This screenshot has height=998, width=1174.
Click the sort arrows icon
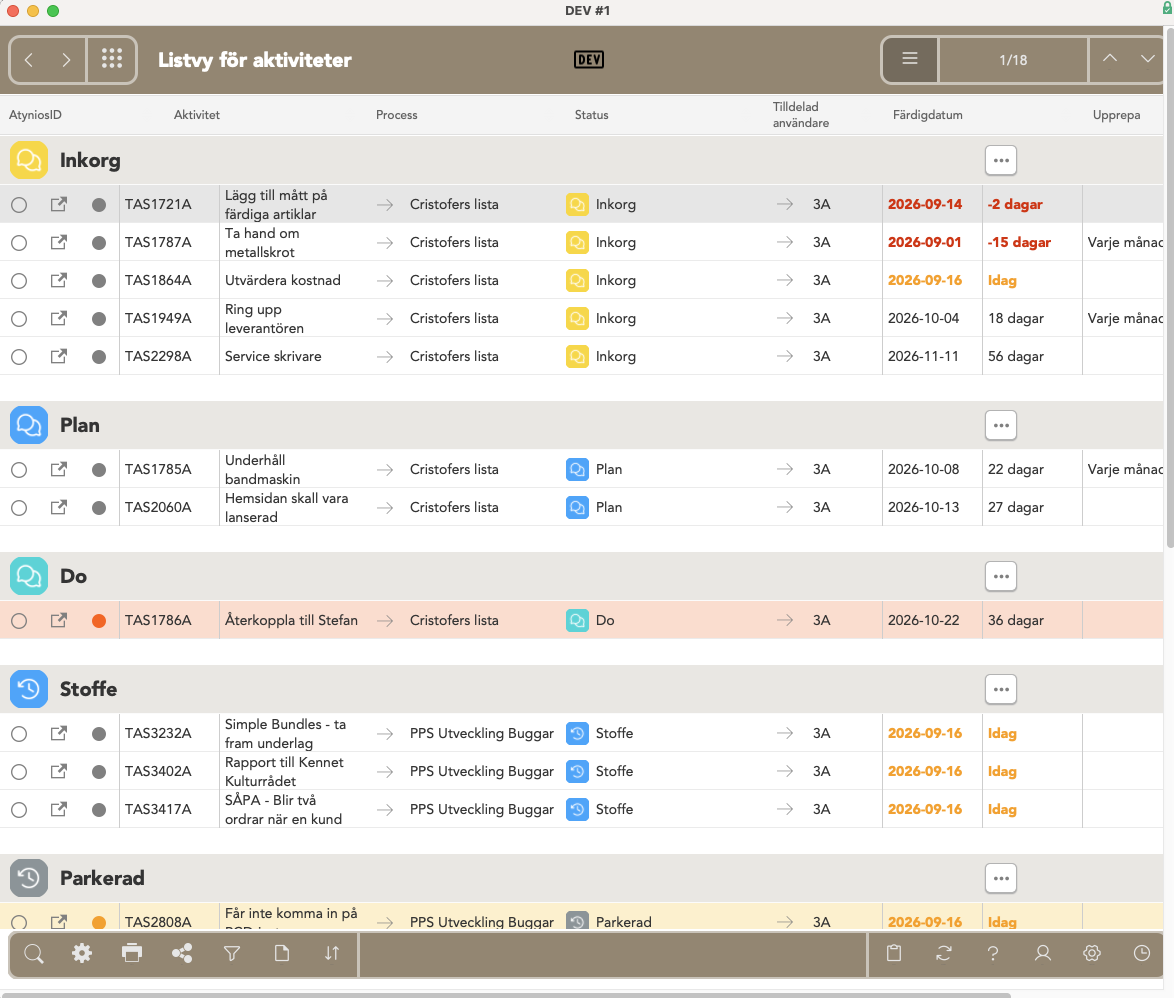pos(332,953)
